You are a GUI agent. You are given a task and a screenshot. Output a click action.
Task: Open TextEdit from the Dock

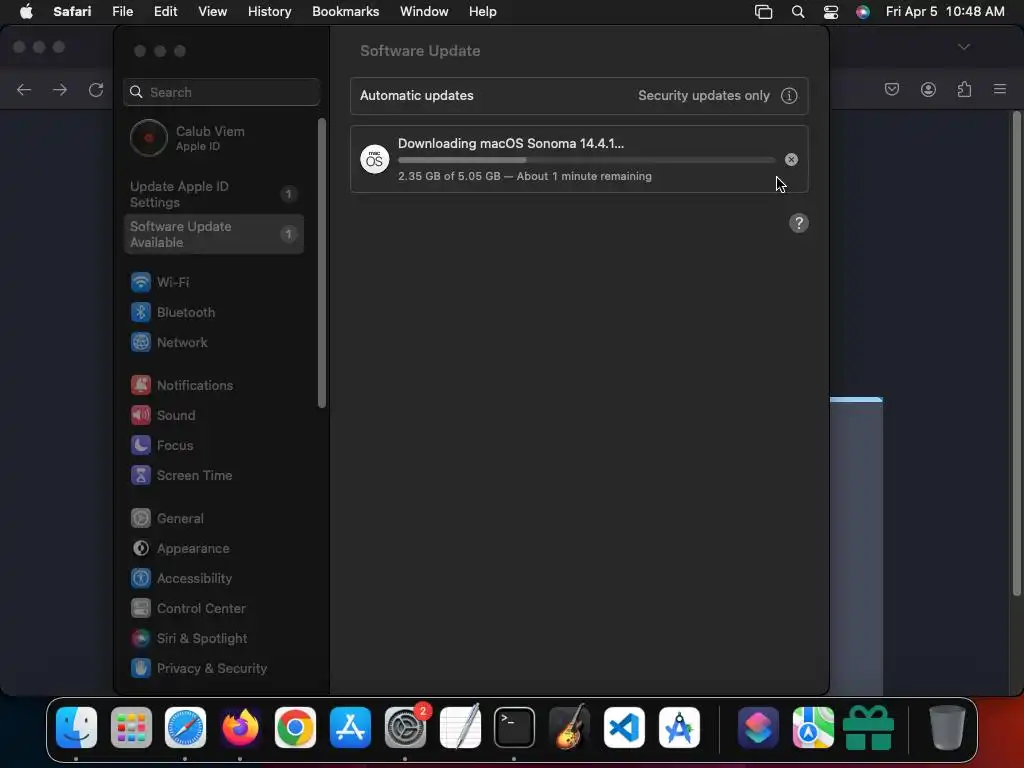[x=460, y=728]
